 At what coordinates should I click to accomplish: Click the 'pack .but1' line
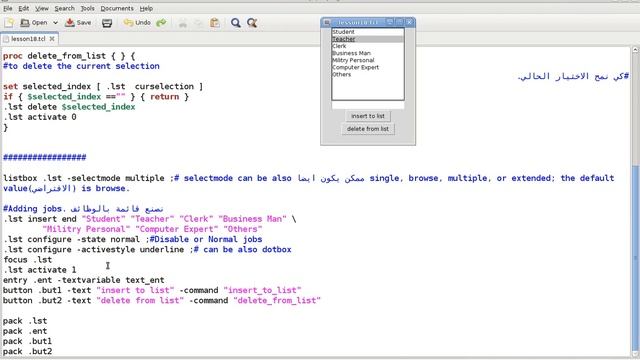[27, 341]
